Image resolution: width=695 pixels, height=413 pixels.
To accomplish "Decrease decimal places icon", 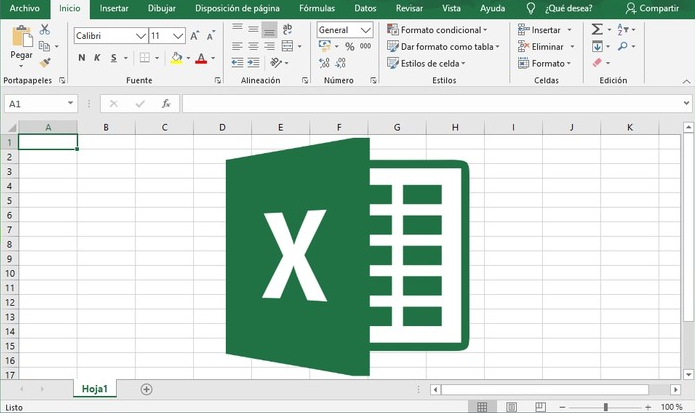I will click(340, 63).
